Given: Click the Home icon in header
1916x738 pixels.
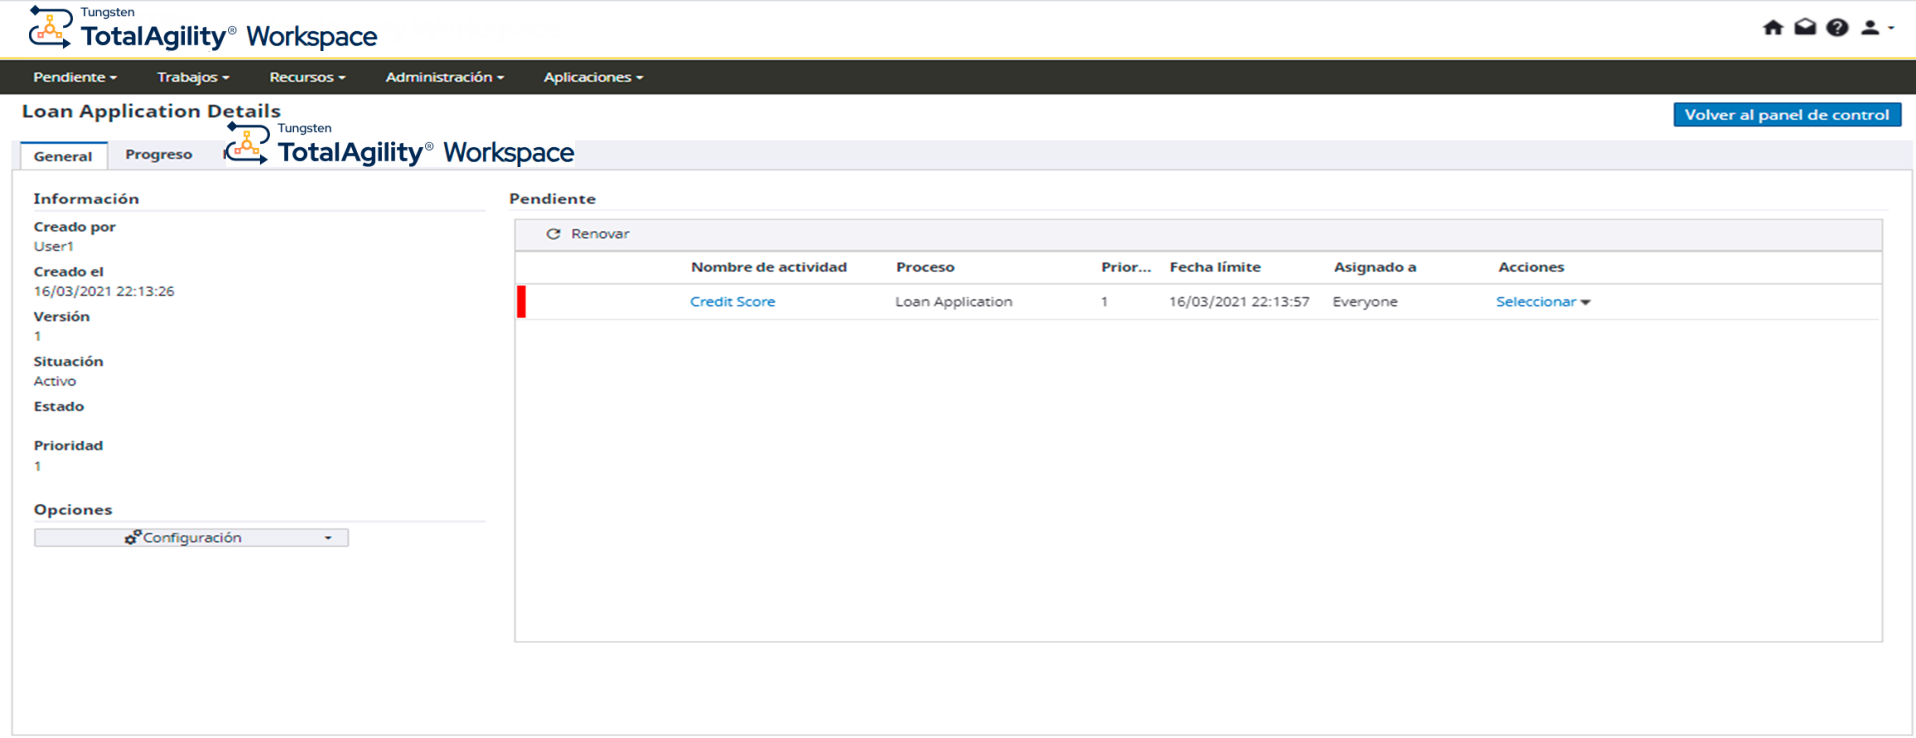Looking at the screenshot, I should [1772, 28].
